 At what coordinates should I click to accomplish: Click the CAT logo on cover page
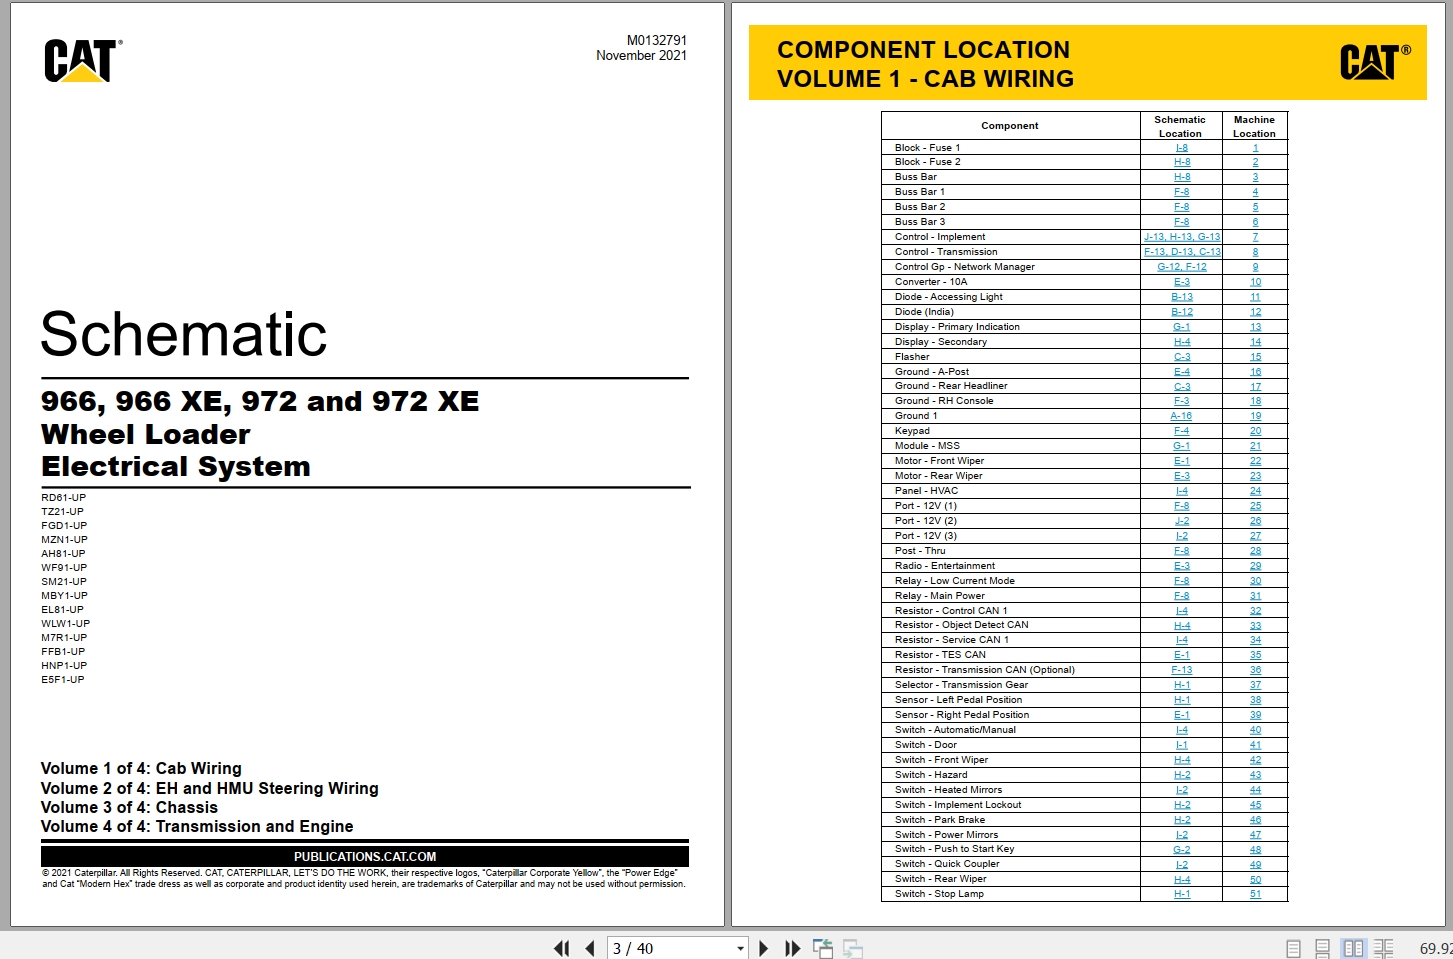(82, 61)
